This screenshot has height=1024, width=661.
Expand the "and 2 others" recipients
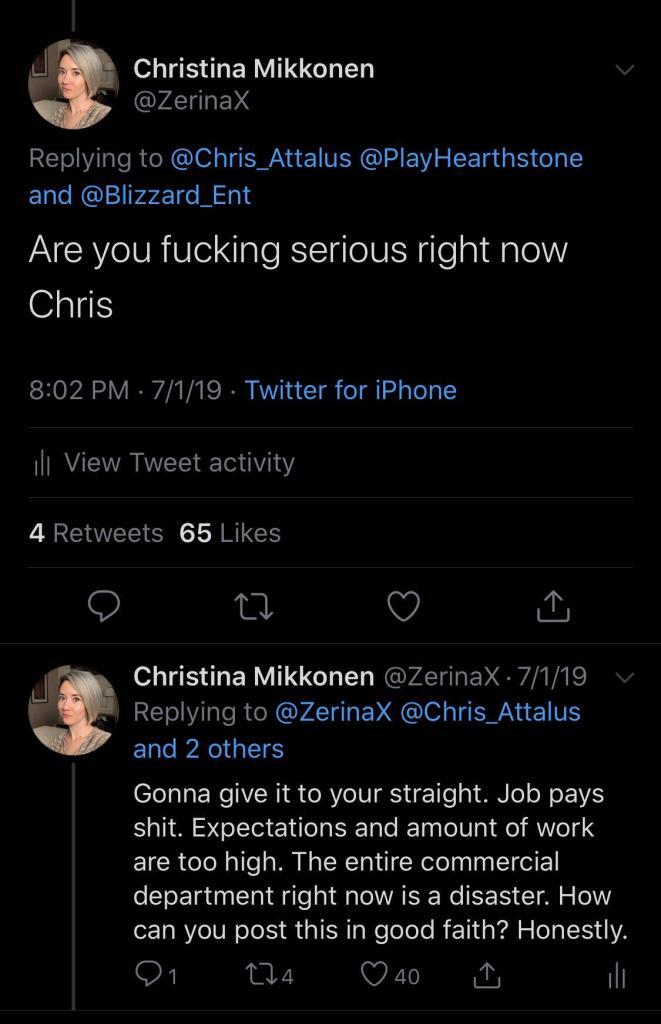208,748
